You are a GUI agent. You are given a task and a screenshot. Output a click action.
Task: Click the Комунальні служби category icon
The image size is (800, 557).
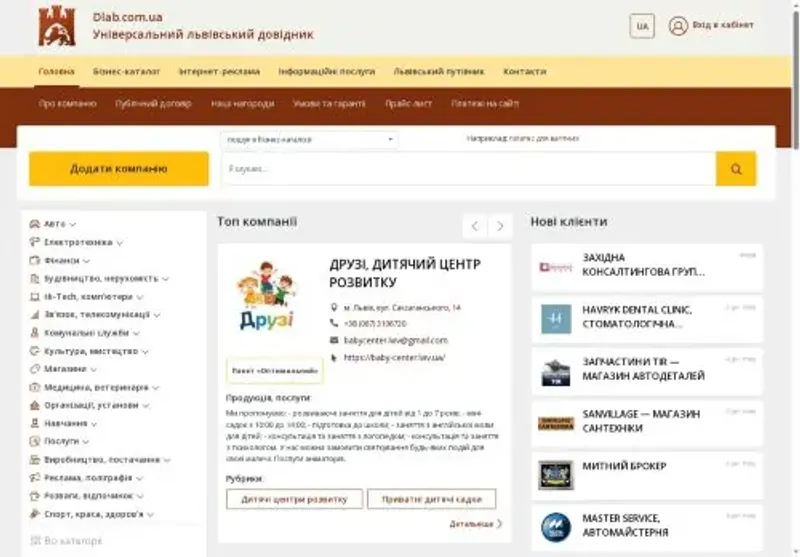tap(35, 333)
